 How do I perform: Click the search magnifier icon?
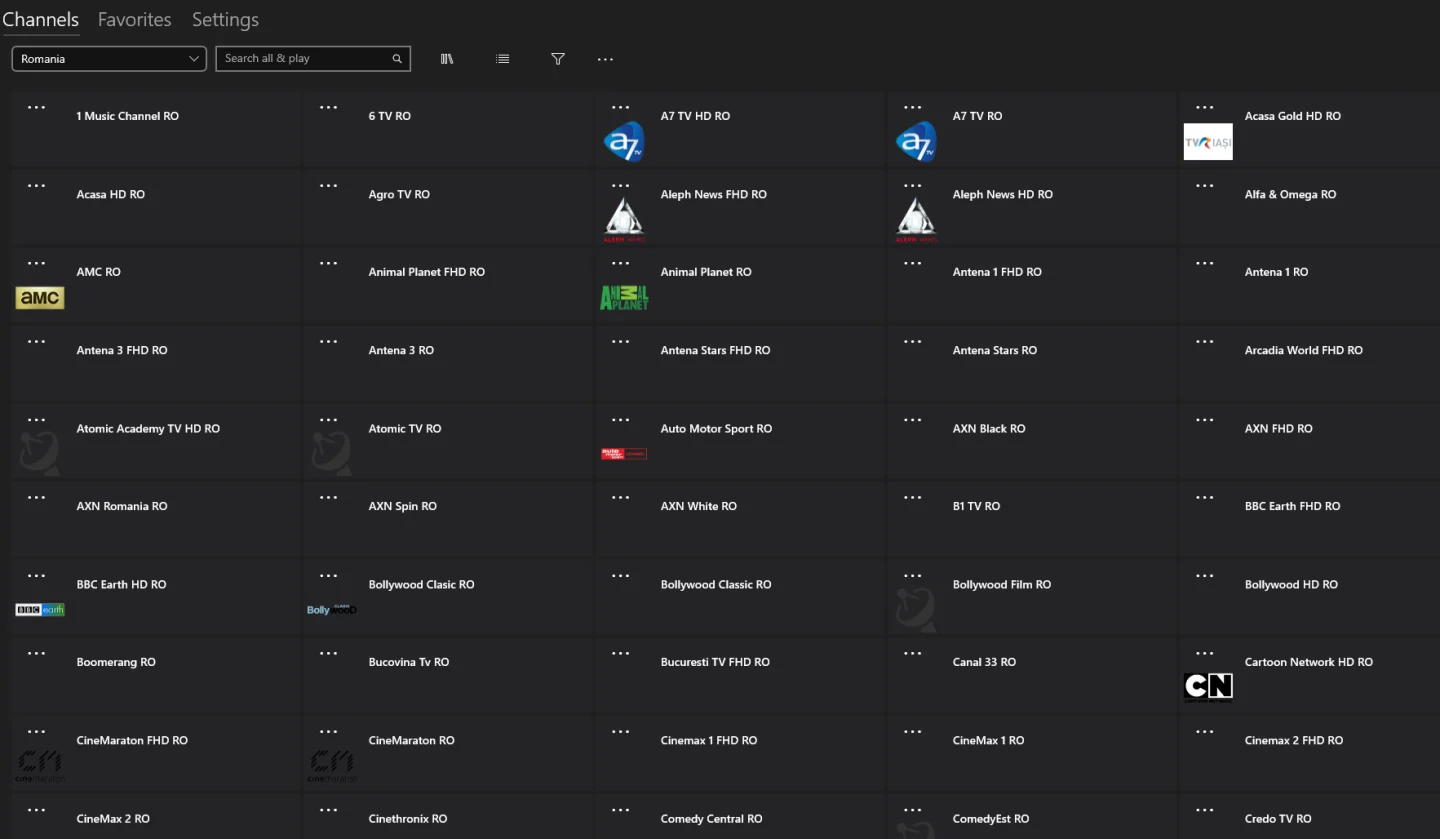tap(397, 59)
